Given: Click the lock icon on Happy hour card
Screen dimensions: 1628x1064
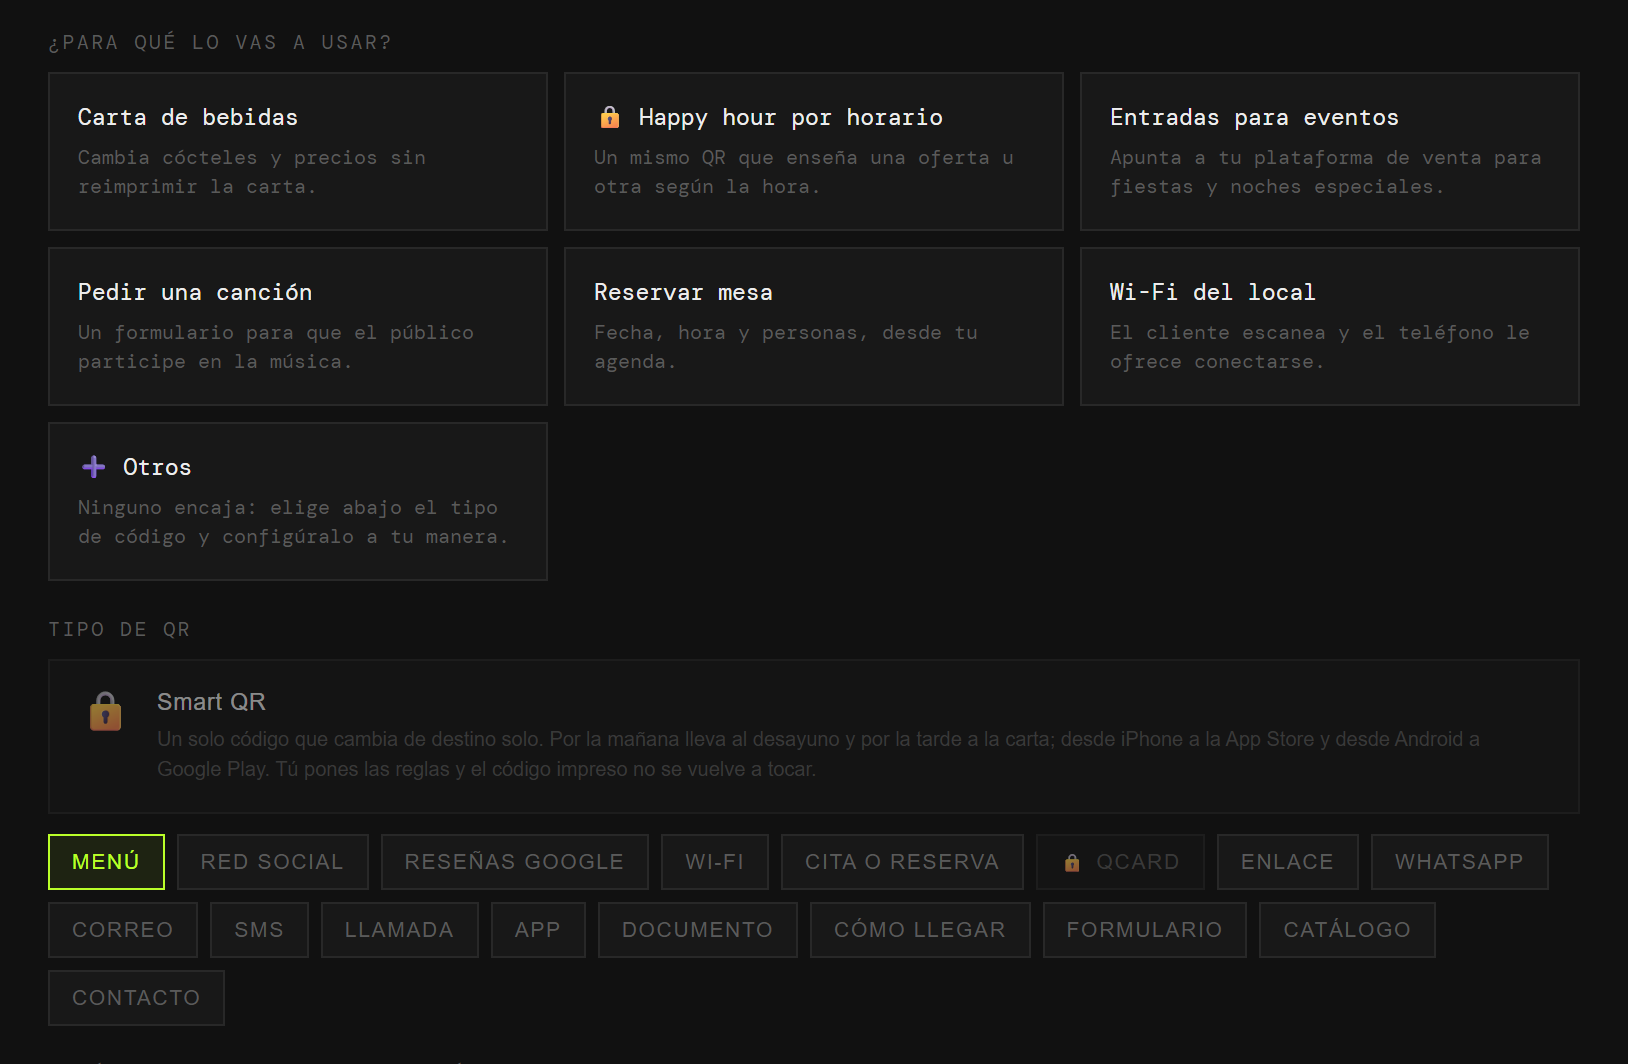Looking at the screenshot, I should coord(609,117).
